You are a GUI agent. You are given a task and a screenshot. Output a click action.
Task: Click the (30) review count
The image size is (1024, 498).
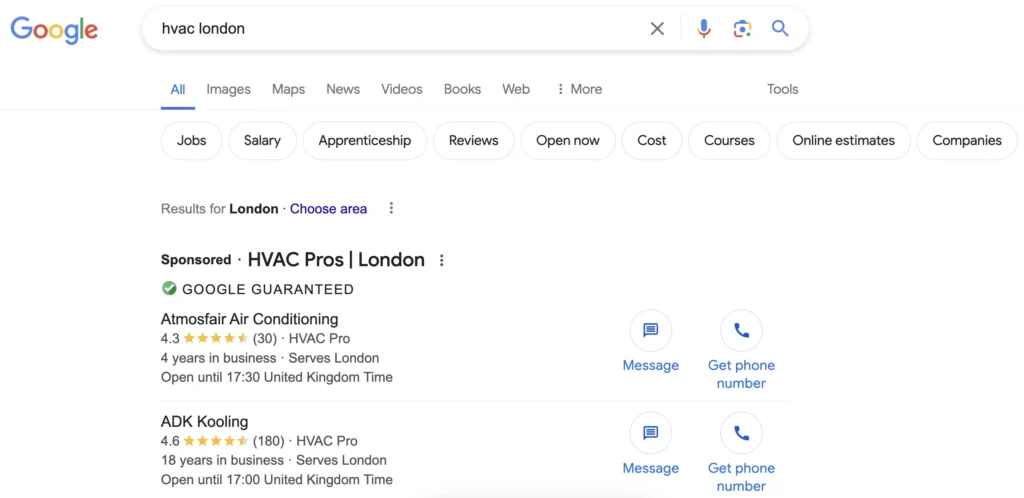coord(265,339)
